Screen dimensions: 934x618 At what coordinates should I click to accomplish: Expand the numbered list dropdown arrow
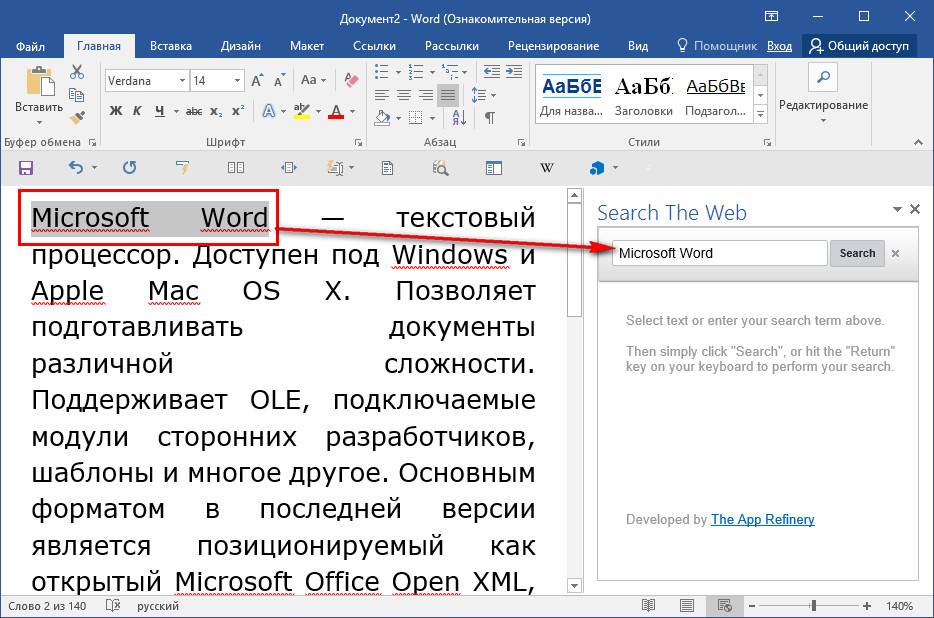[432, 73]
